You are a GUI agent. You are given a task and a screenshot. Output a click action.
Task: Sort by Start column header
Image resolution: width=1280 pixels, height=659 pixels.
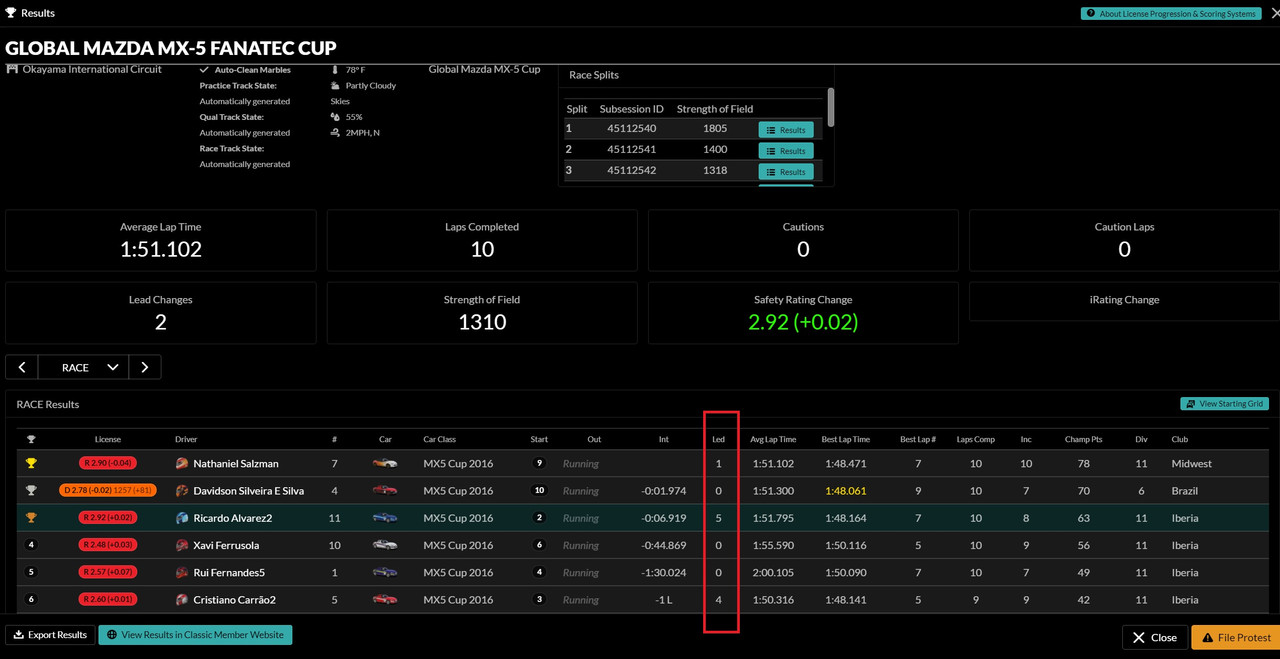539,439
